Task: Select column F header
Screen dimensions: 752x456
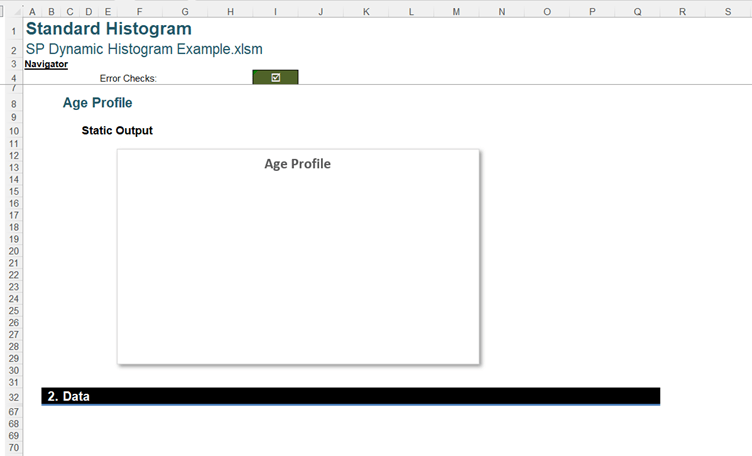Action: [x=139, y=11]
